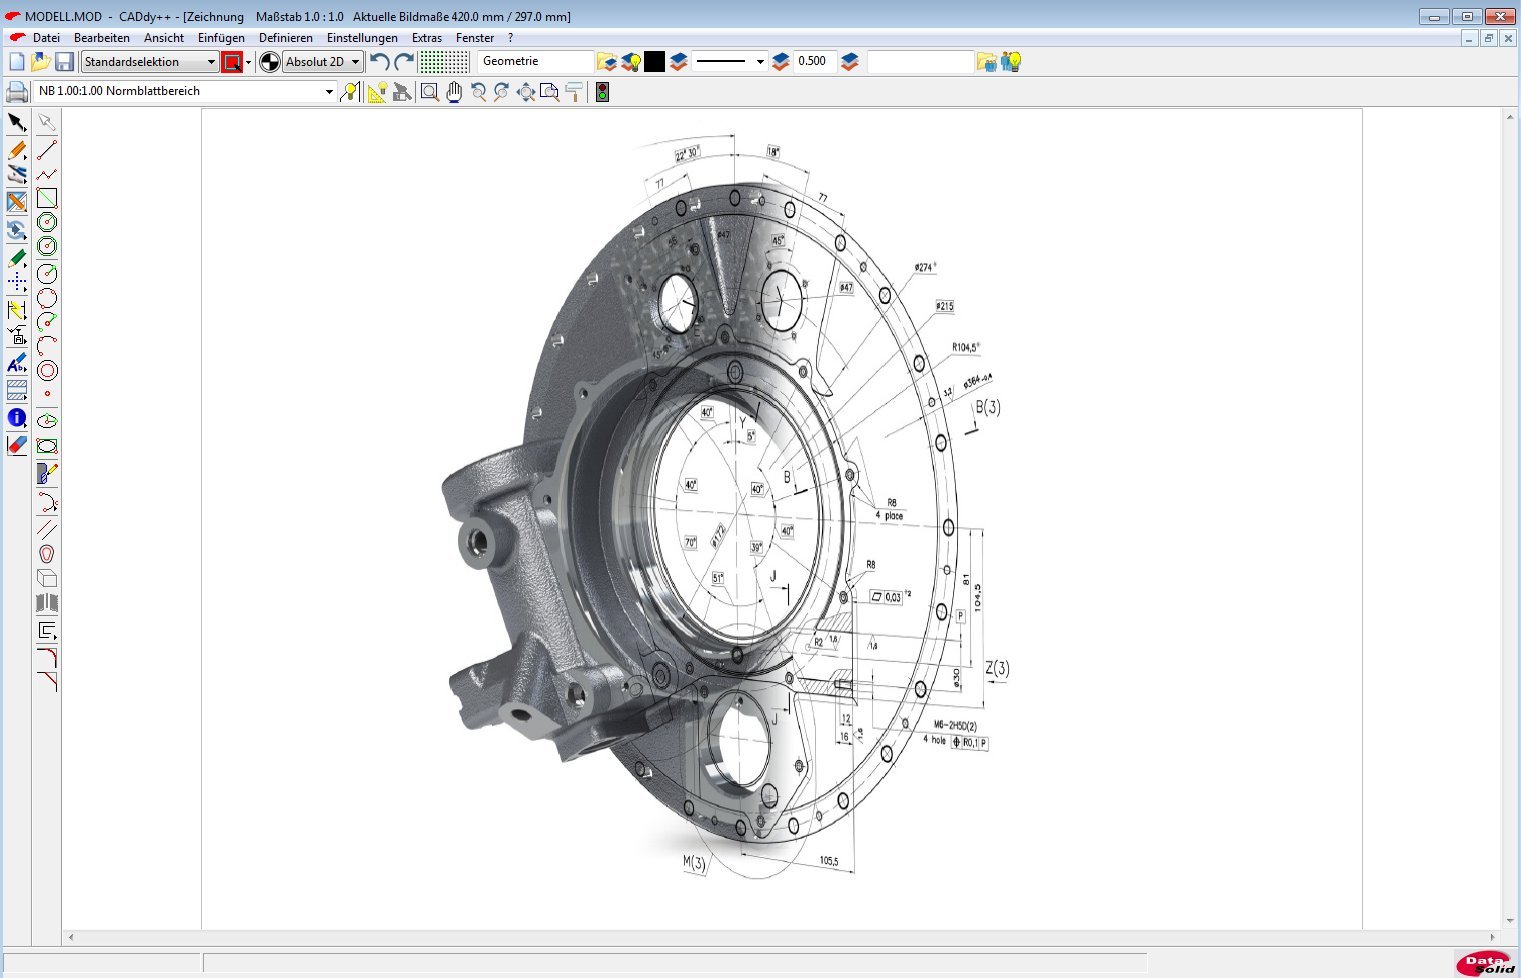Choose the ellipse in rectangle tool
Image resolution: width=1521 pixels, height=978 pixels.
pos(47,446)
